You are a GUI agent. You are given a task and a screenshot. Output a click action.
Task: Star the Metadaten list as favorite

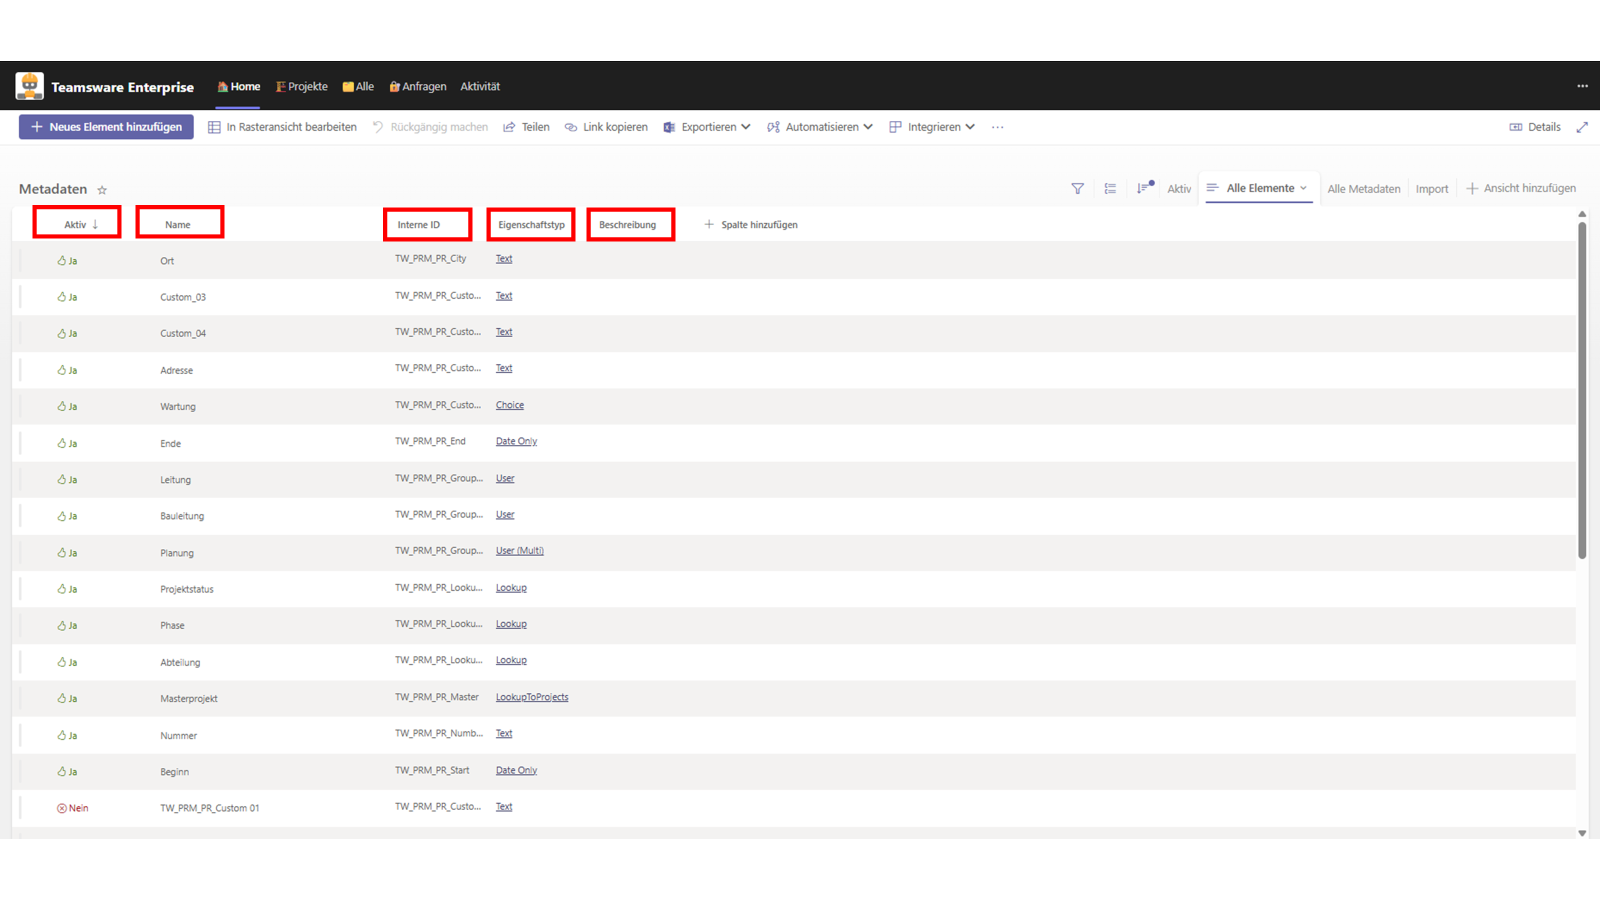(102, 190)
